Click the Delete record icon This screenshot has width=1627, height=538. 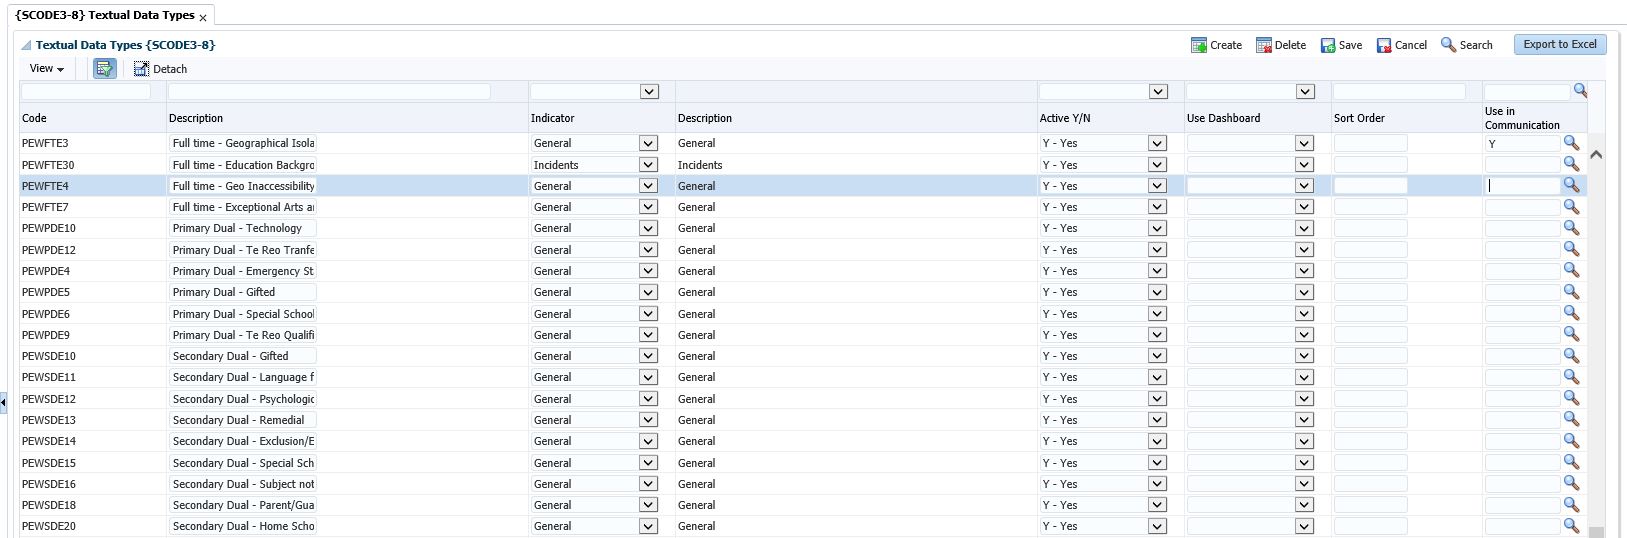pyautogui.click(x=1264, y=45)
